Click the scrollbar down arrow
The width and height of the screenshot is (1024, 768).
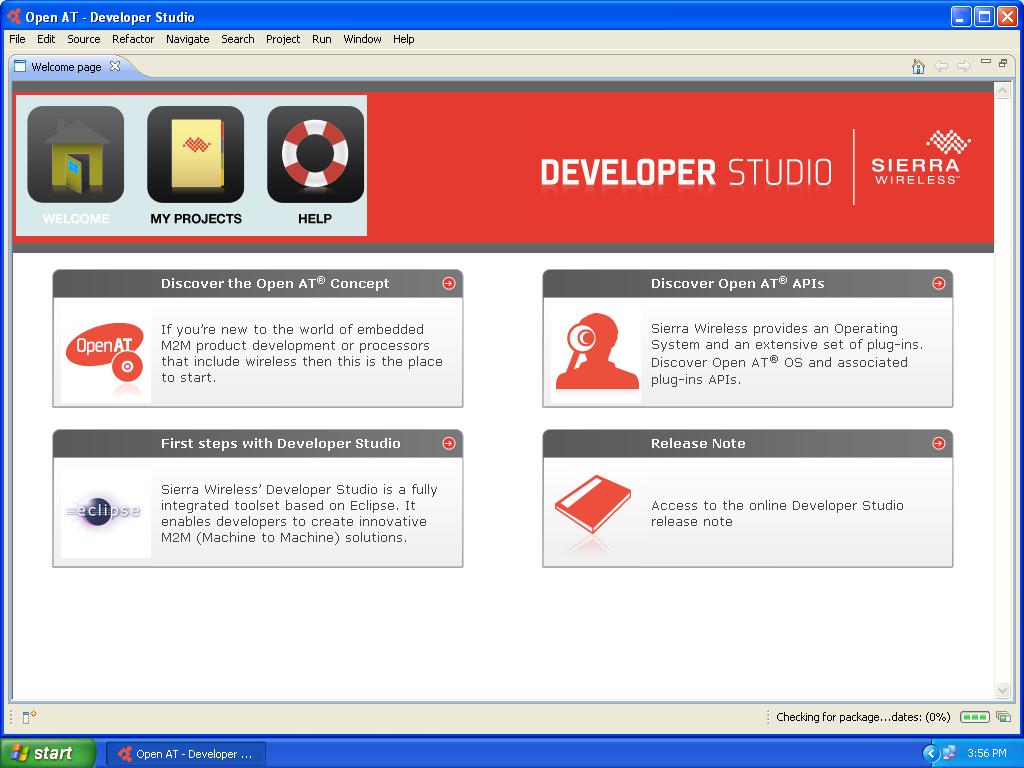pos(1002,690)
